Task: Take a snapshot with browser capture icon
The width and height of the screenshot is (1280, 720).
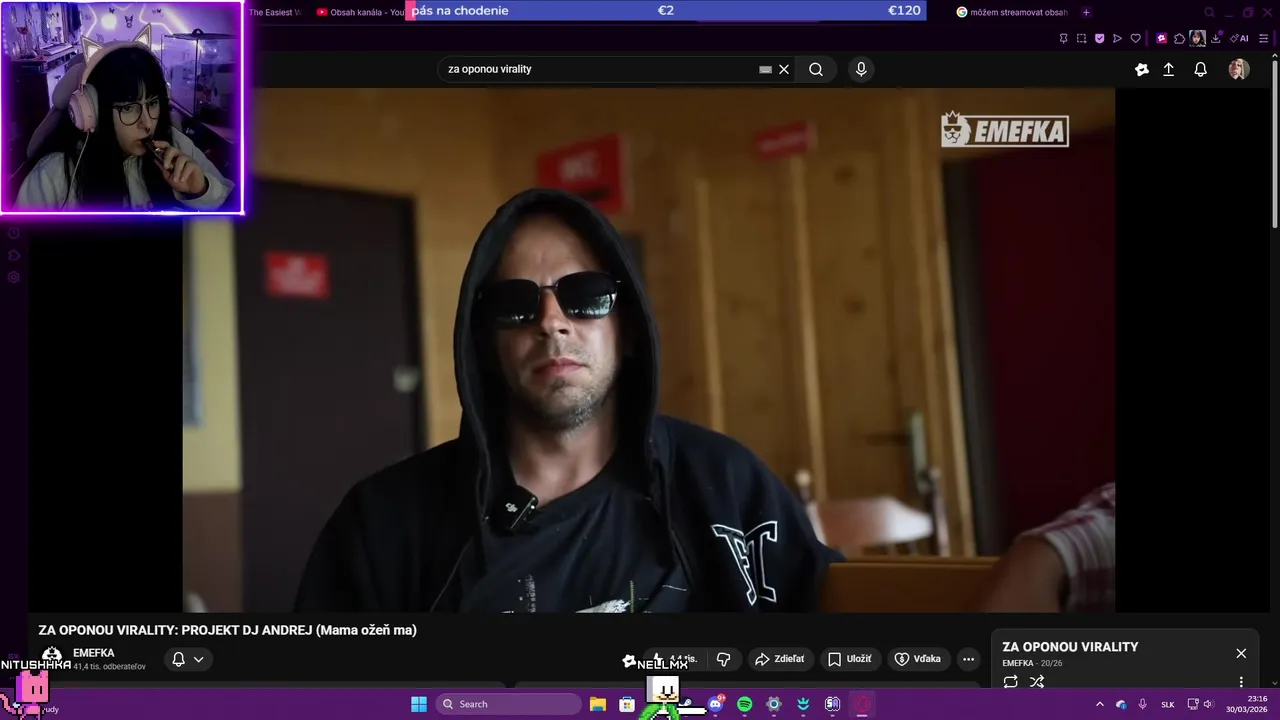Action: pyautogui.click(x=1081, y=38)
